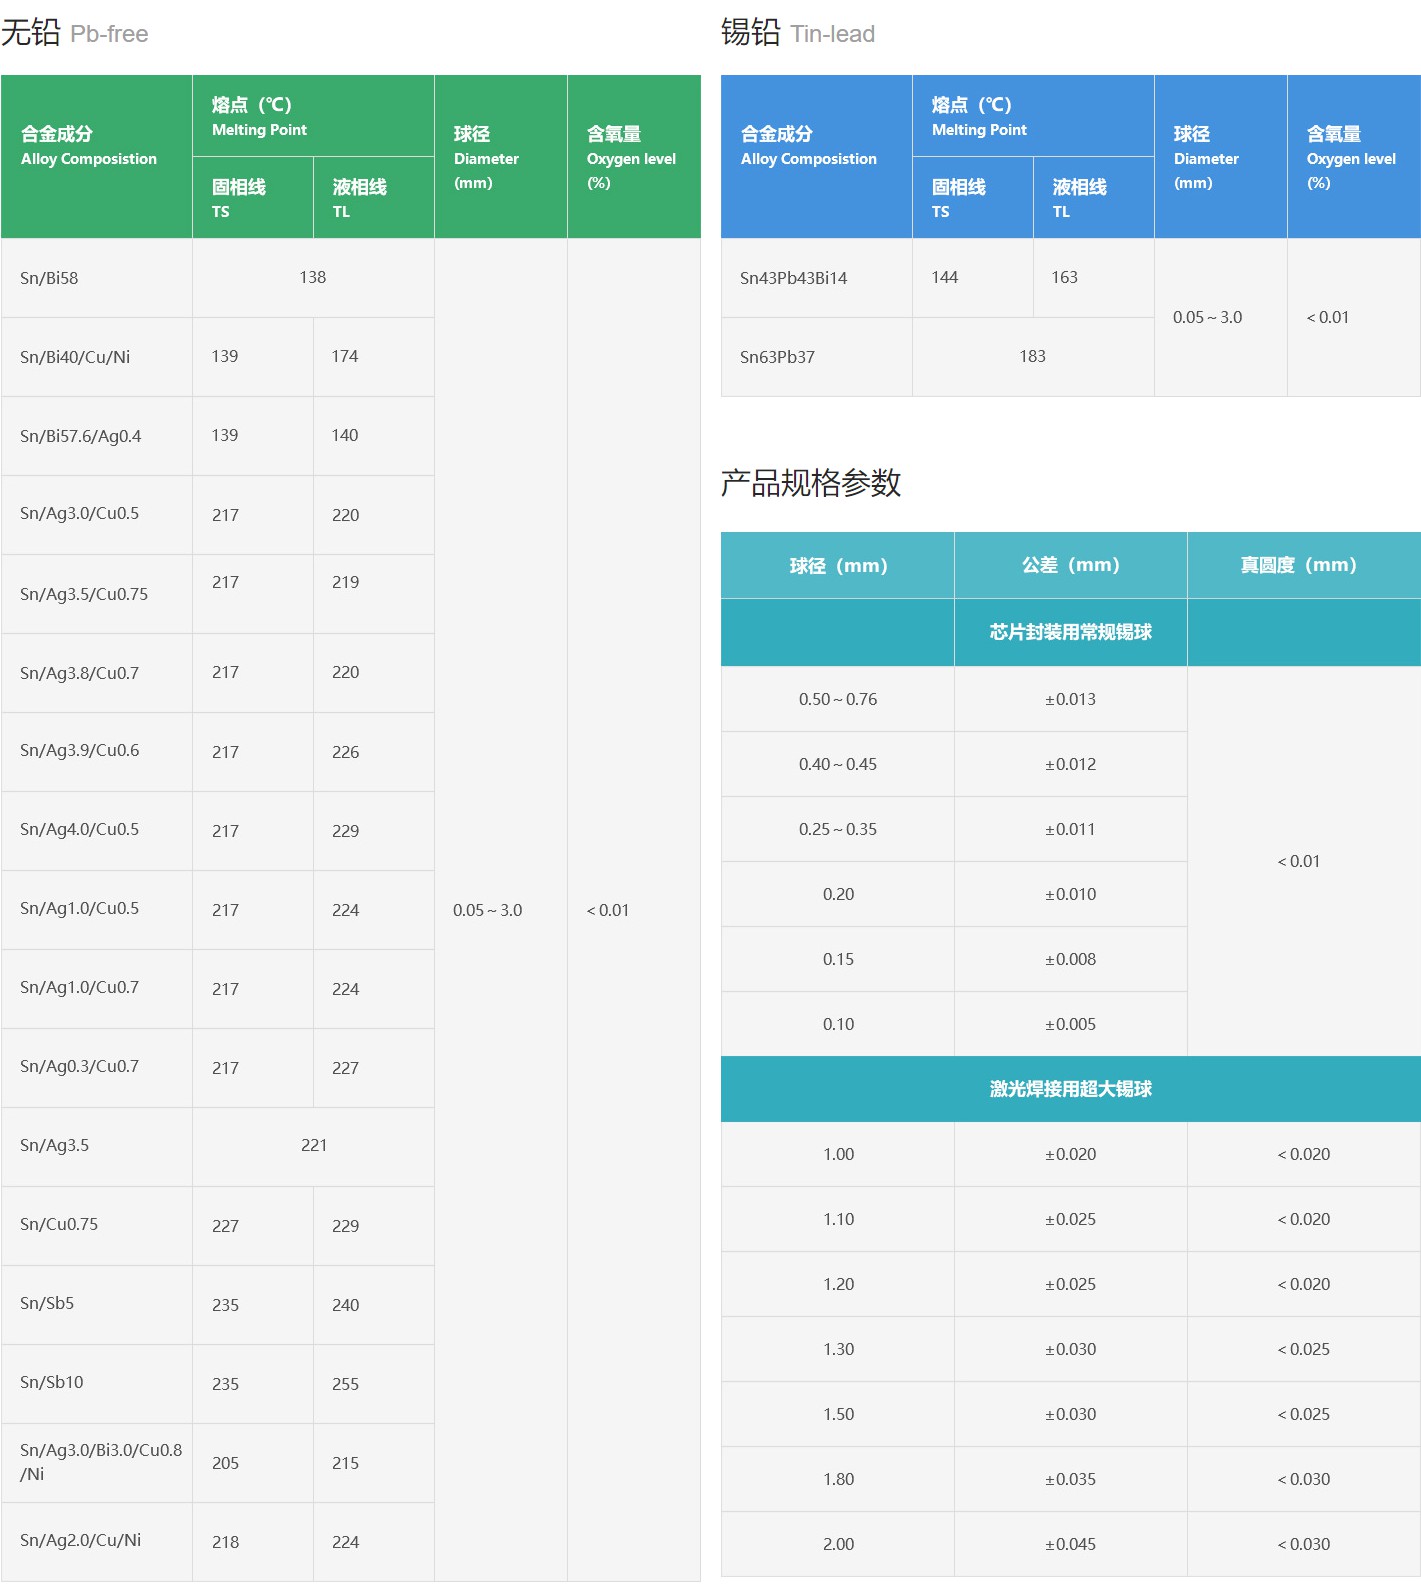Click the 公差（mm）column header
This screenshot has height=1584, width=1421.
(1070, 565)
